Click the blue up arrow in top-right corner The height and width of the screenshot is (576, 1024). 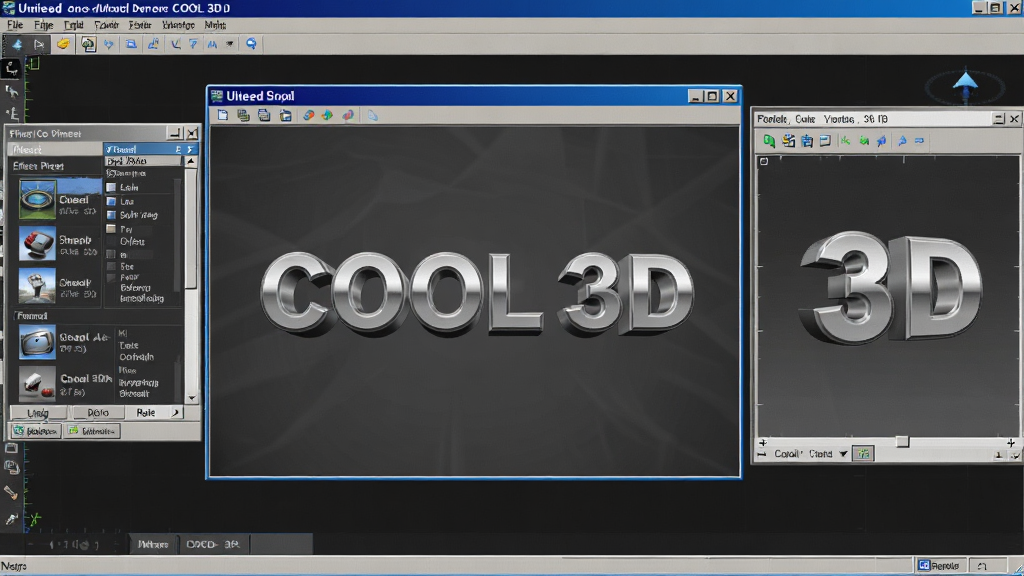(x=965, y=82)
